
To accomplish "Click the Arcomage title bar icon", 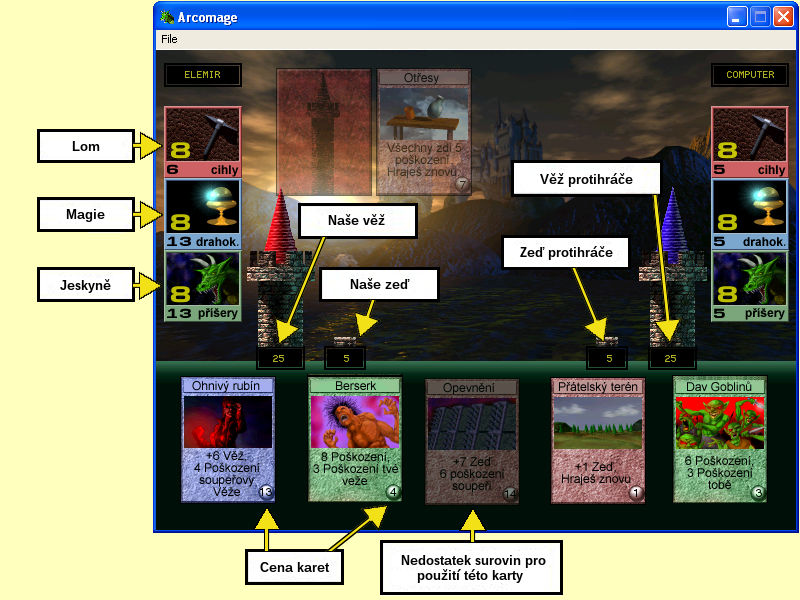I will [x=167, y=17].
